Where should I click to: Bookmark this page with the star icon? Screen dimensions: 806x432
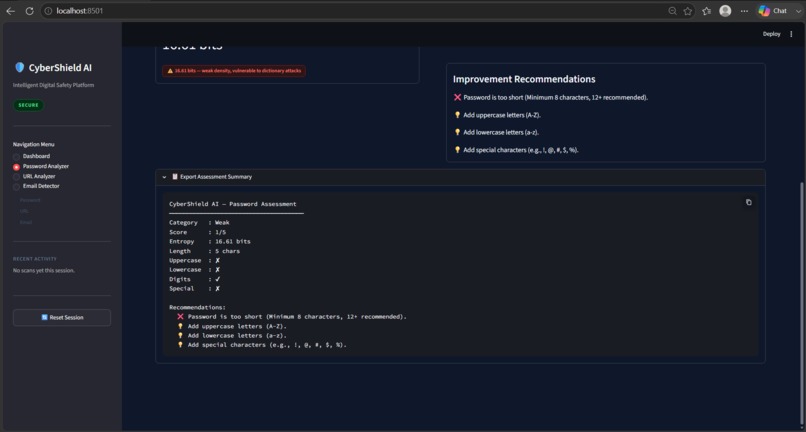(688, 11)
